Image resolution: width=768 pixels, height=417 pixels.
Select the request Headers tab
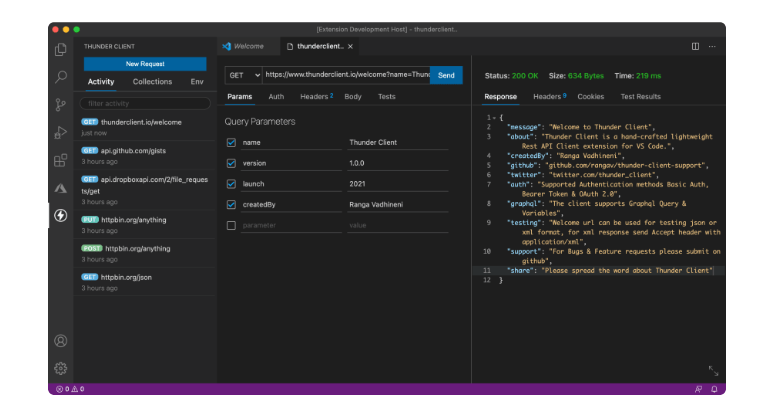316,97
